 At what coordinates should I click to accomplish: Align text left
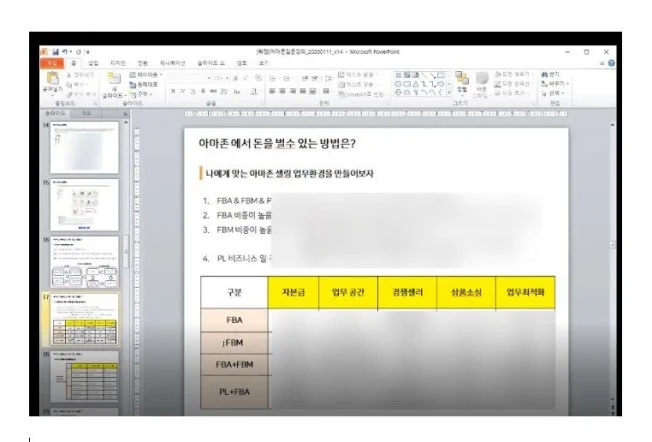click(272, 91)
